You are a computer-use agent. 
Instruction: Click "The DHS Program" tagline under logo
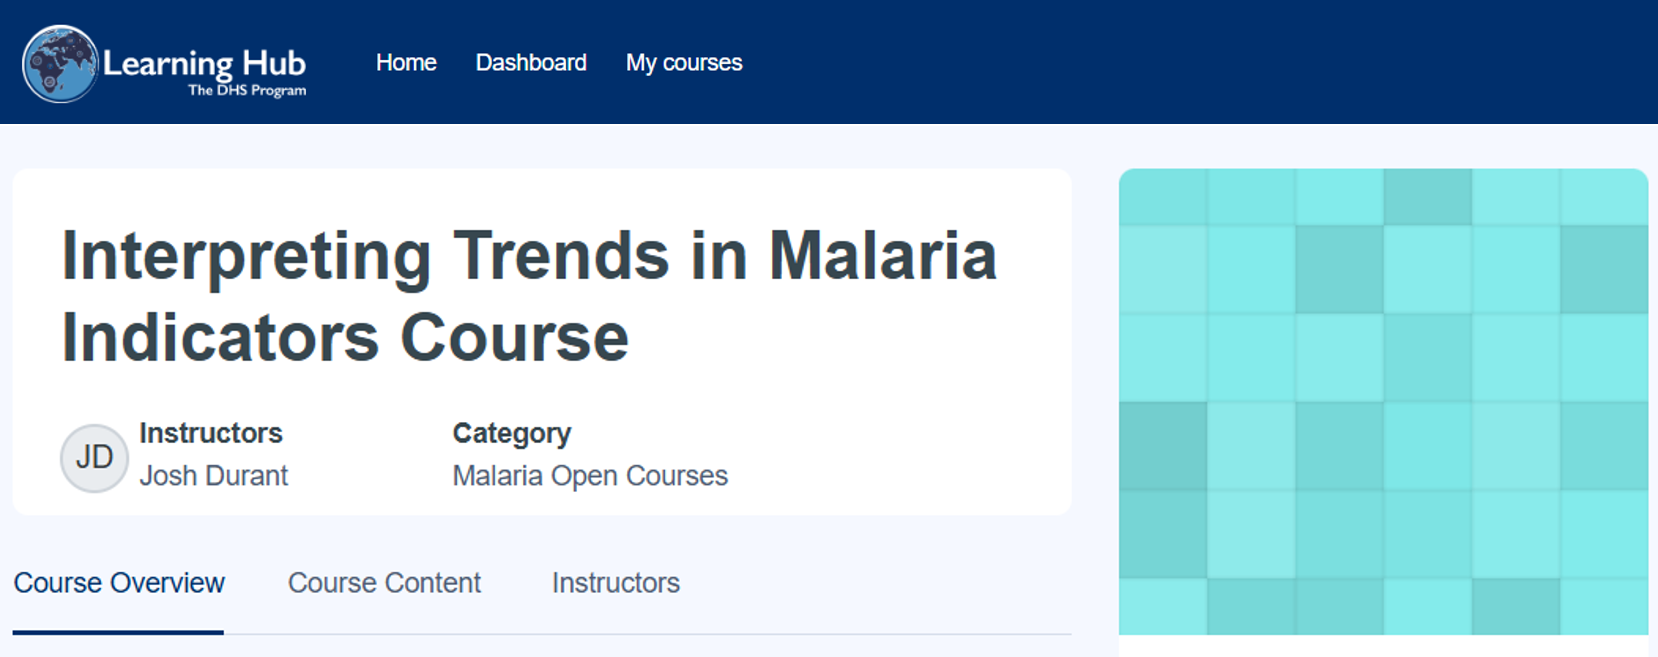coord(247,90)
